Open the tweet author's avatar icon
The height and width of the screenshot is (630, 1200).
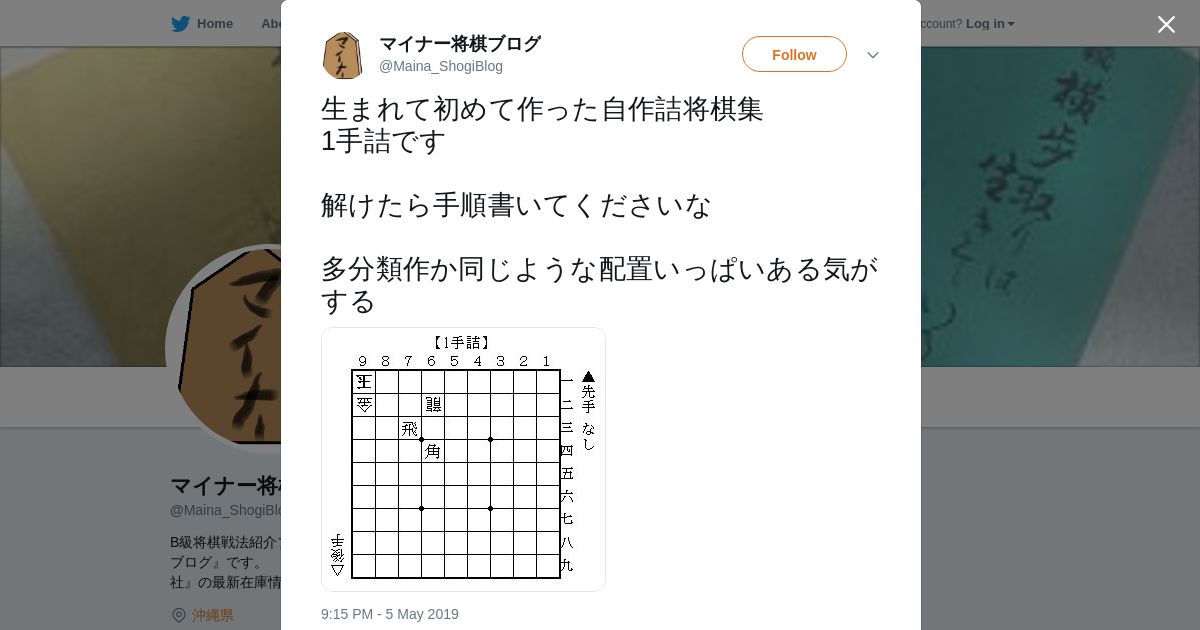342,55
